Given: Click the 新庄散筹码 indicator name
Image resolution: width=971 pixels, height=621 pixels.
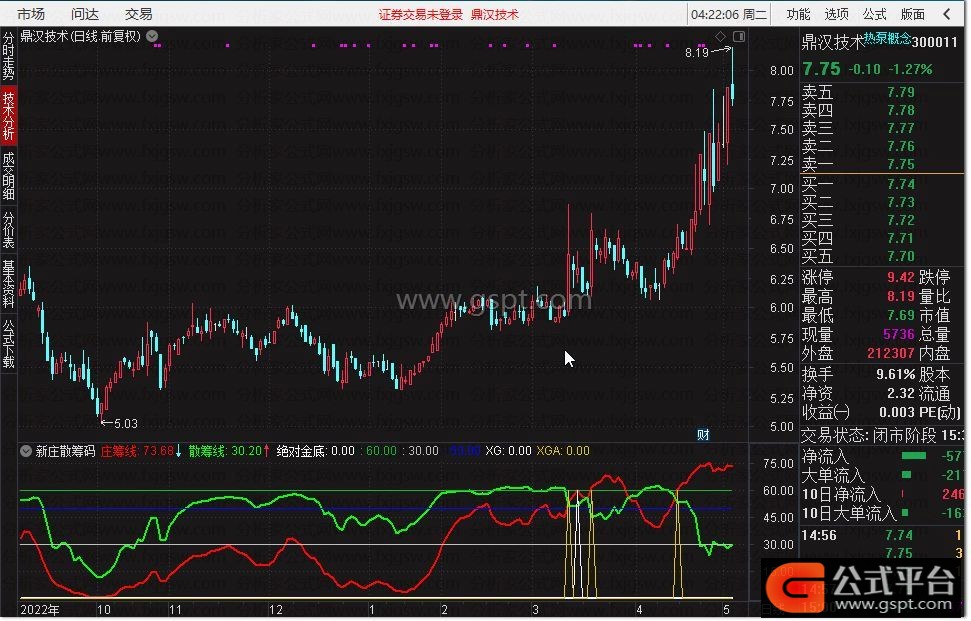Looking at the screenshot, I should (x=66, y=451).
